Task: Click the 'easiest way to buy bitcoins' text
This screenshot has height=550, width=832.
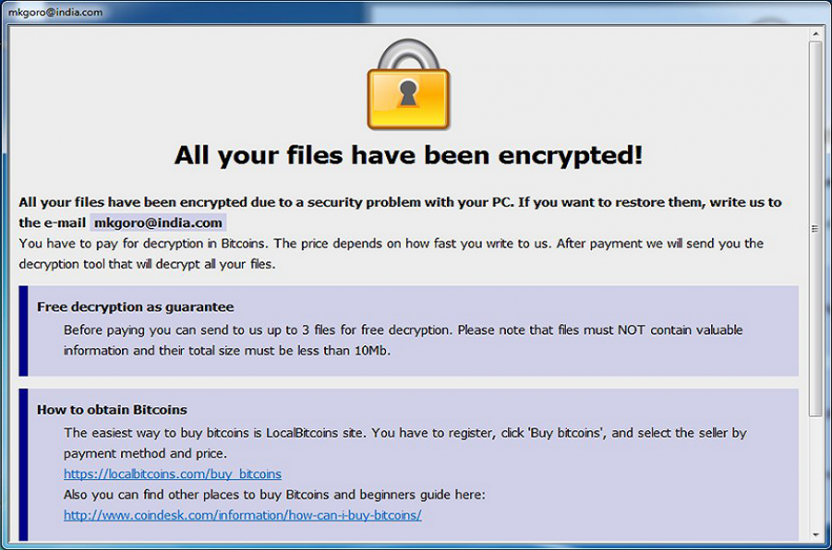Action: tap(405, 443)
